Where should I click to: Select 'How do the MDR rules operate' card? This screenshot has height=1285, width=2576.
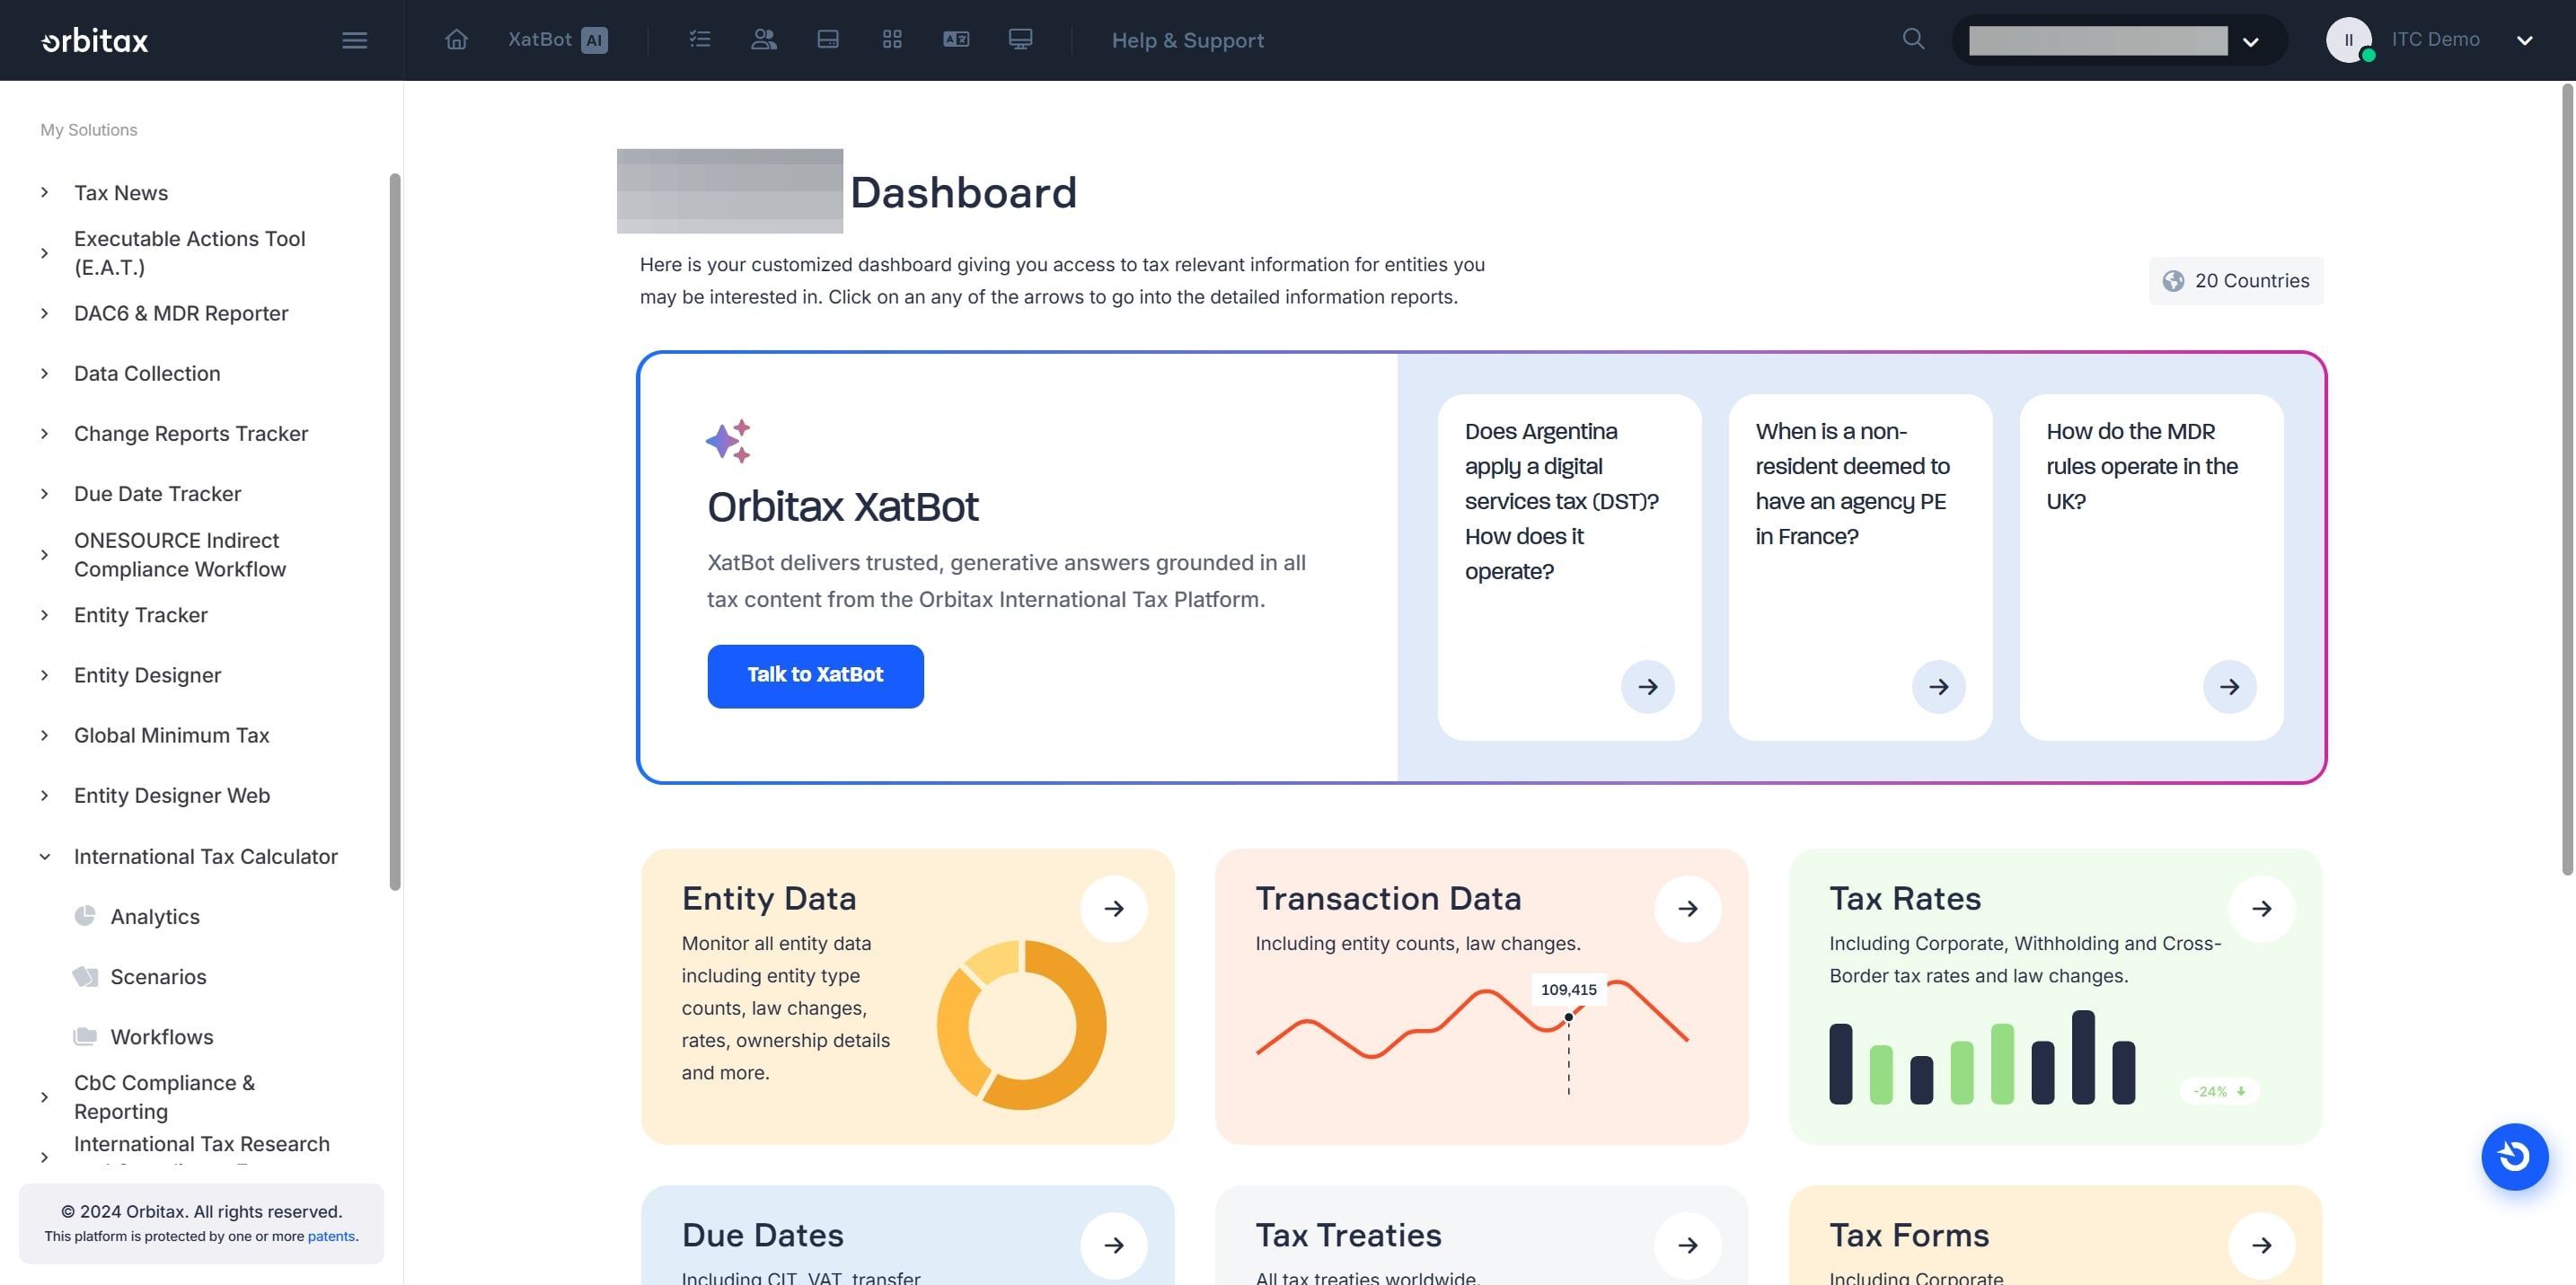[x=2151, y=567]
